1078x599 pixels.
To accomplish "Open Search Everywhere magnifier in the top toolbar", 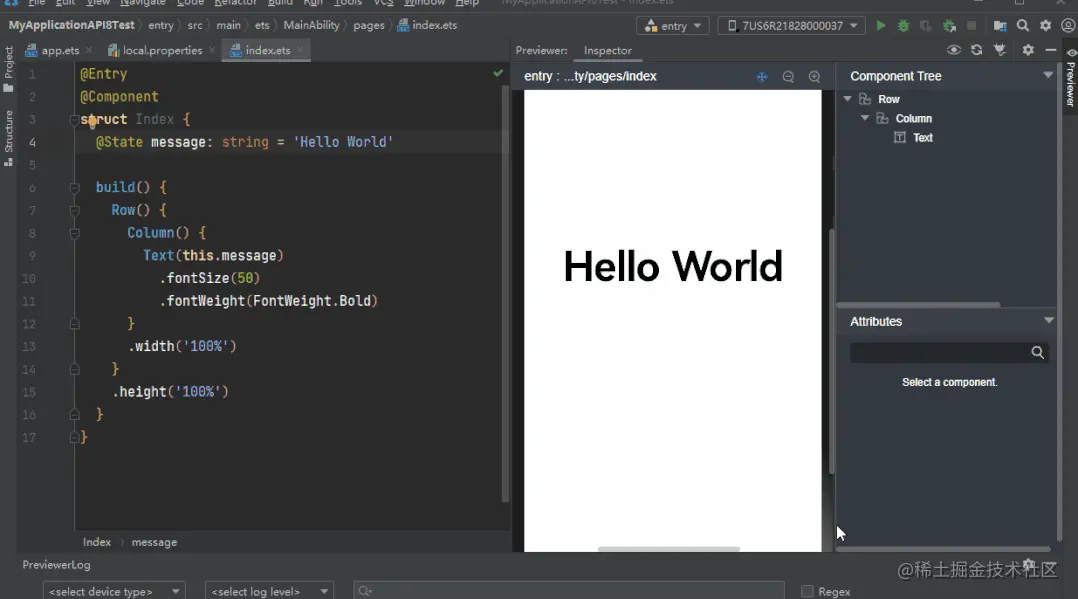I will [1022, 26].
